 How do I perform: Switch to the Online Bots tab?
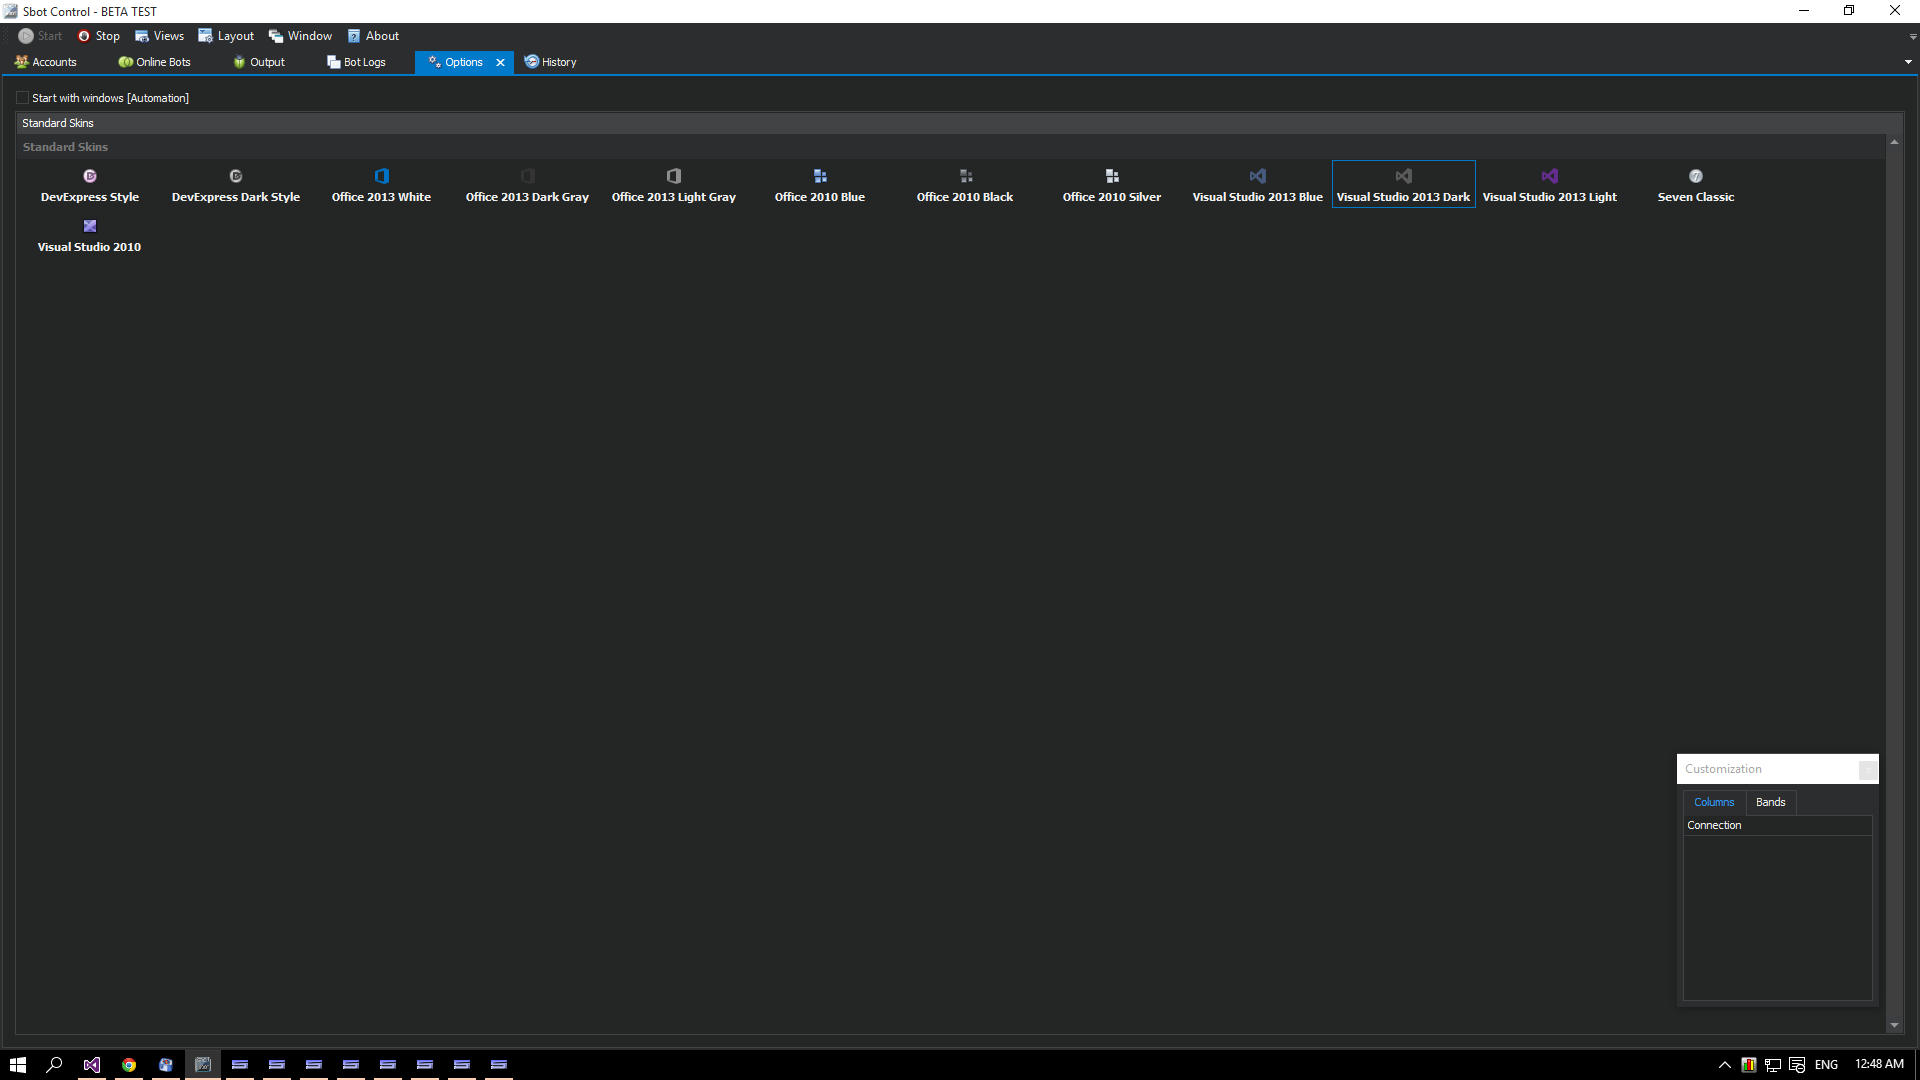point(154,62)
